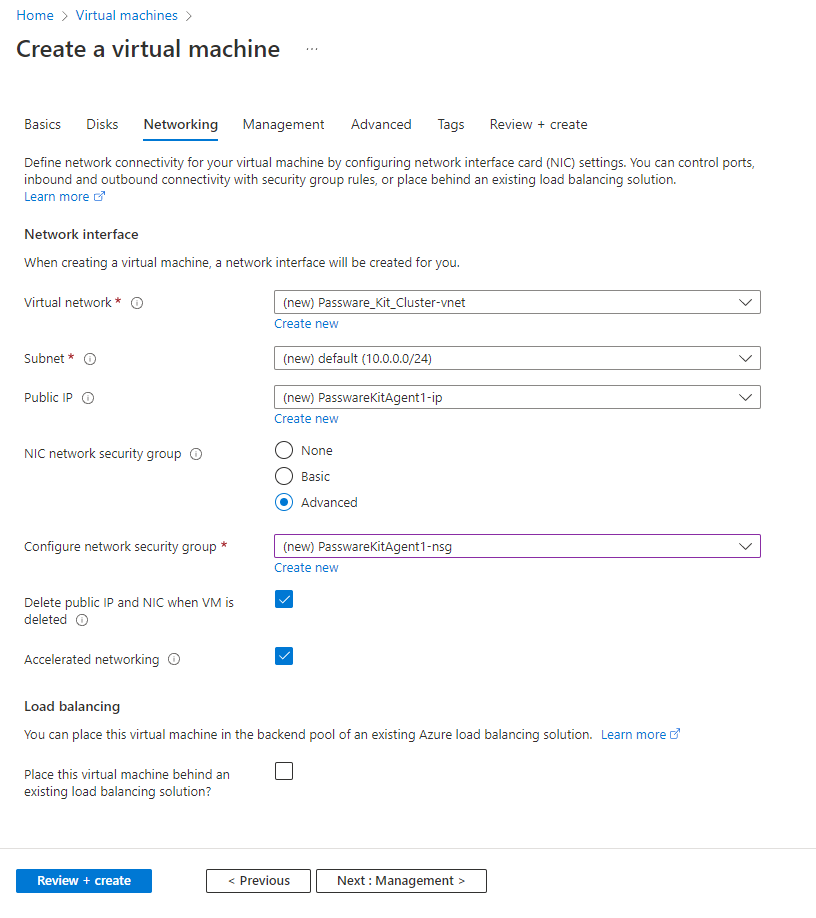
Task: Select the None security group option
Action: coord(284,450)
